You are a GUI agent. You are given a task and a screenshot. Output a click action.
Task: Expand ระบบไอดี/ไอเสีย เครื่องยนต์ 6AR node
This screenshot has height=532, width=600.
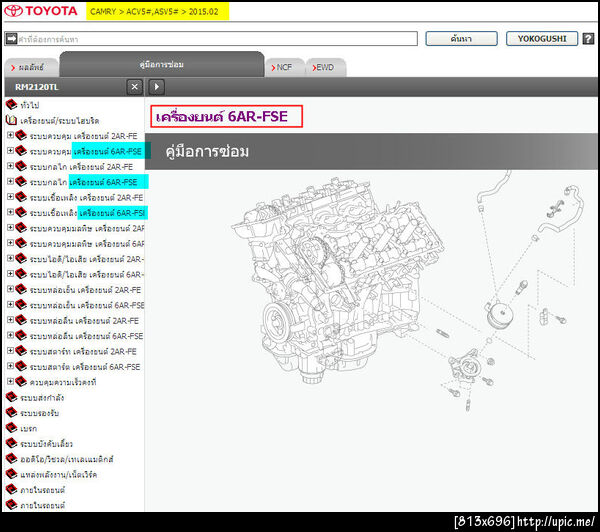pyautogui.click(x=10, y=274)
